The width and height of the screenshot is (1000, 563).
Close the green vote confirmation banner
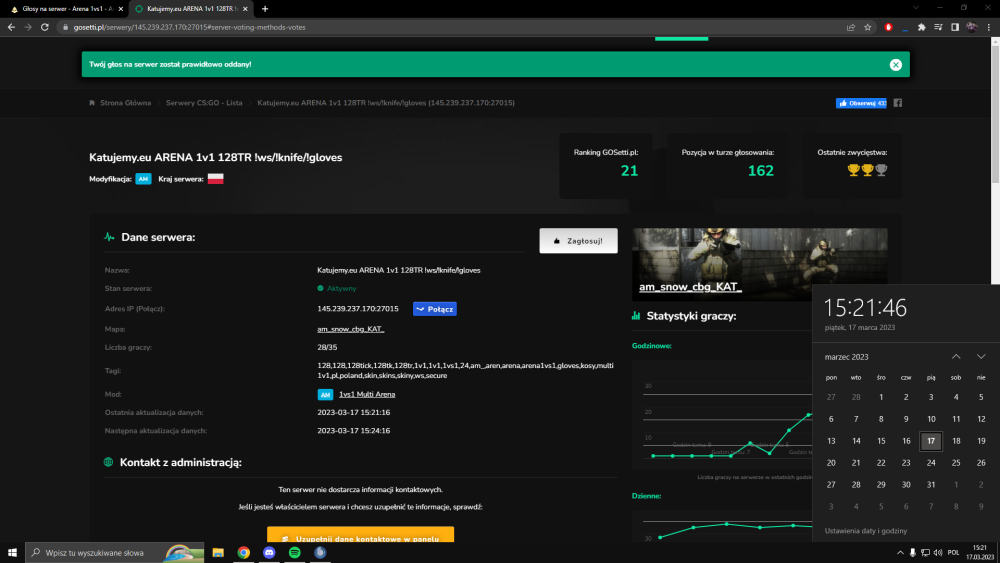coord(895,64)
